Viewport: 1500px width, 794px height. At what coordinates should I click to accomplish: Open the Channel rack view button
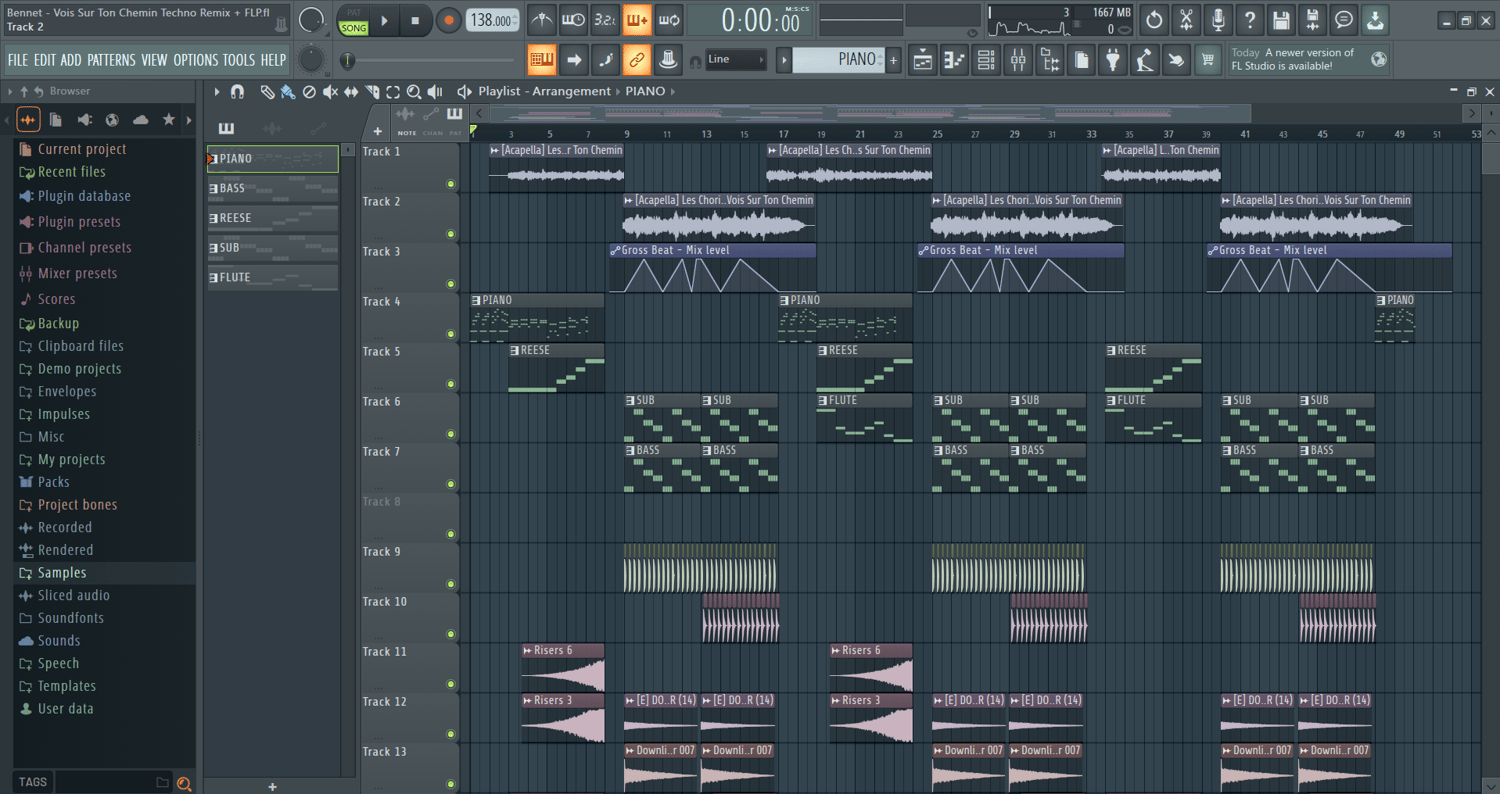(986, 60)
